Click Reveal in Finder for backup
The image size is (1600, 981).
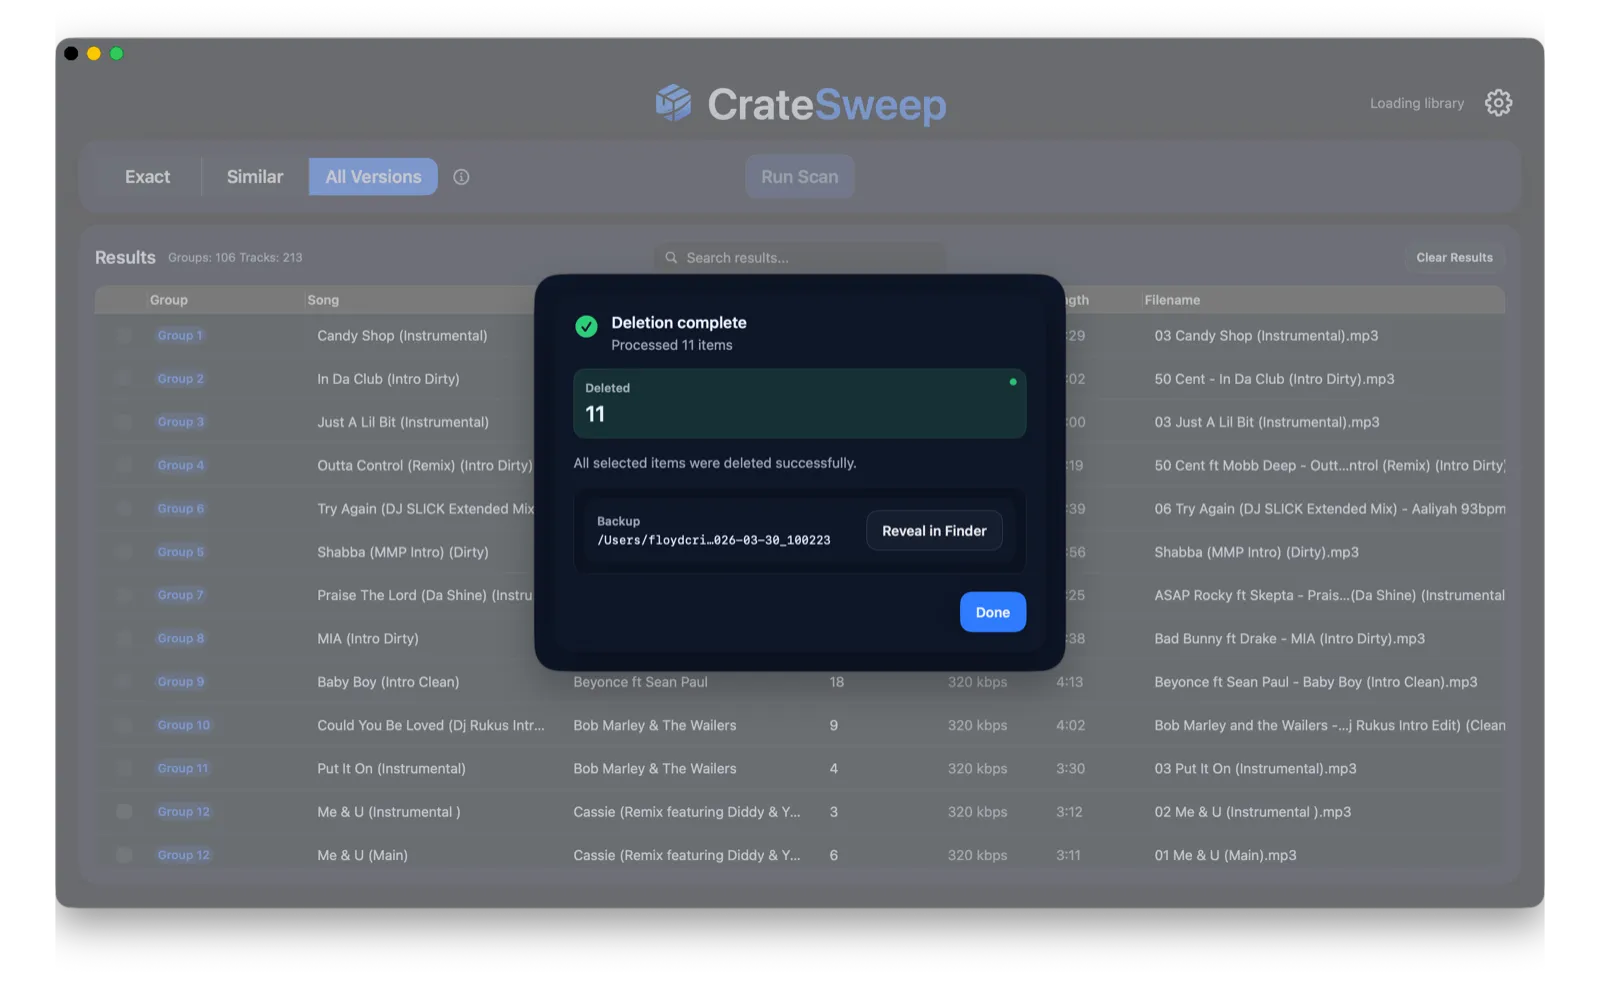(x=934, y=531)
